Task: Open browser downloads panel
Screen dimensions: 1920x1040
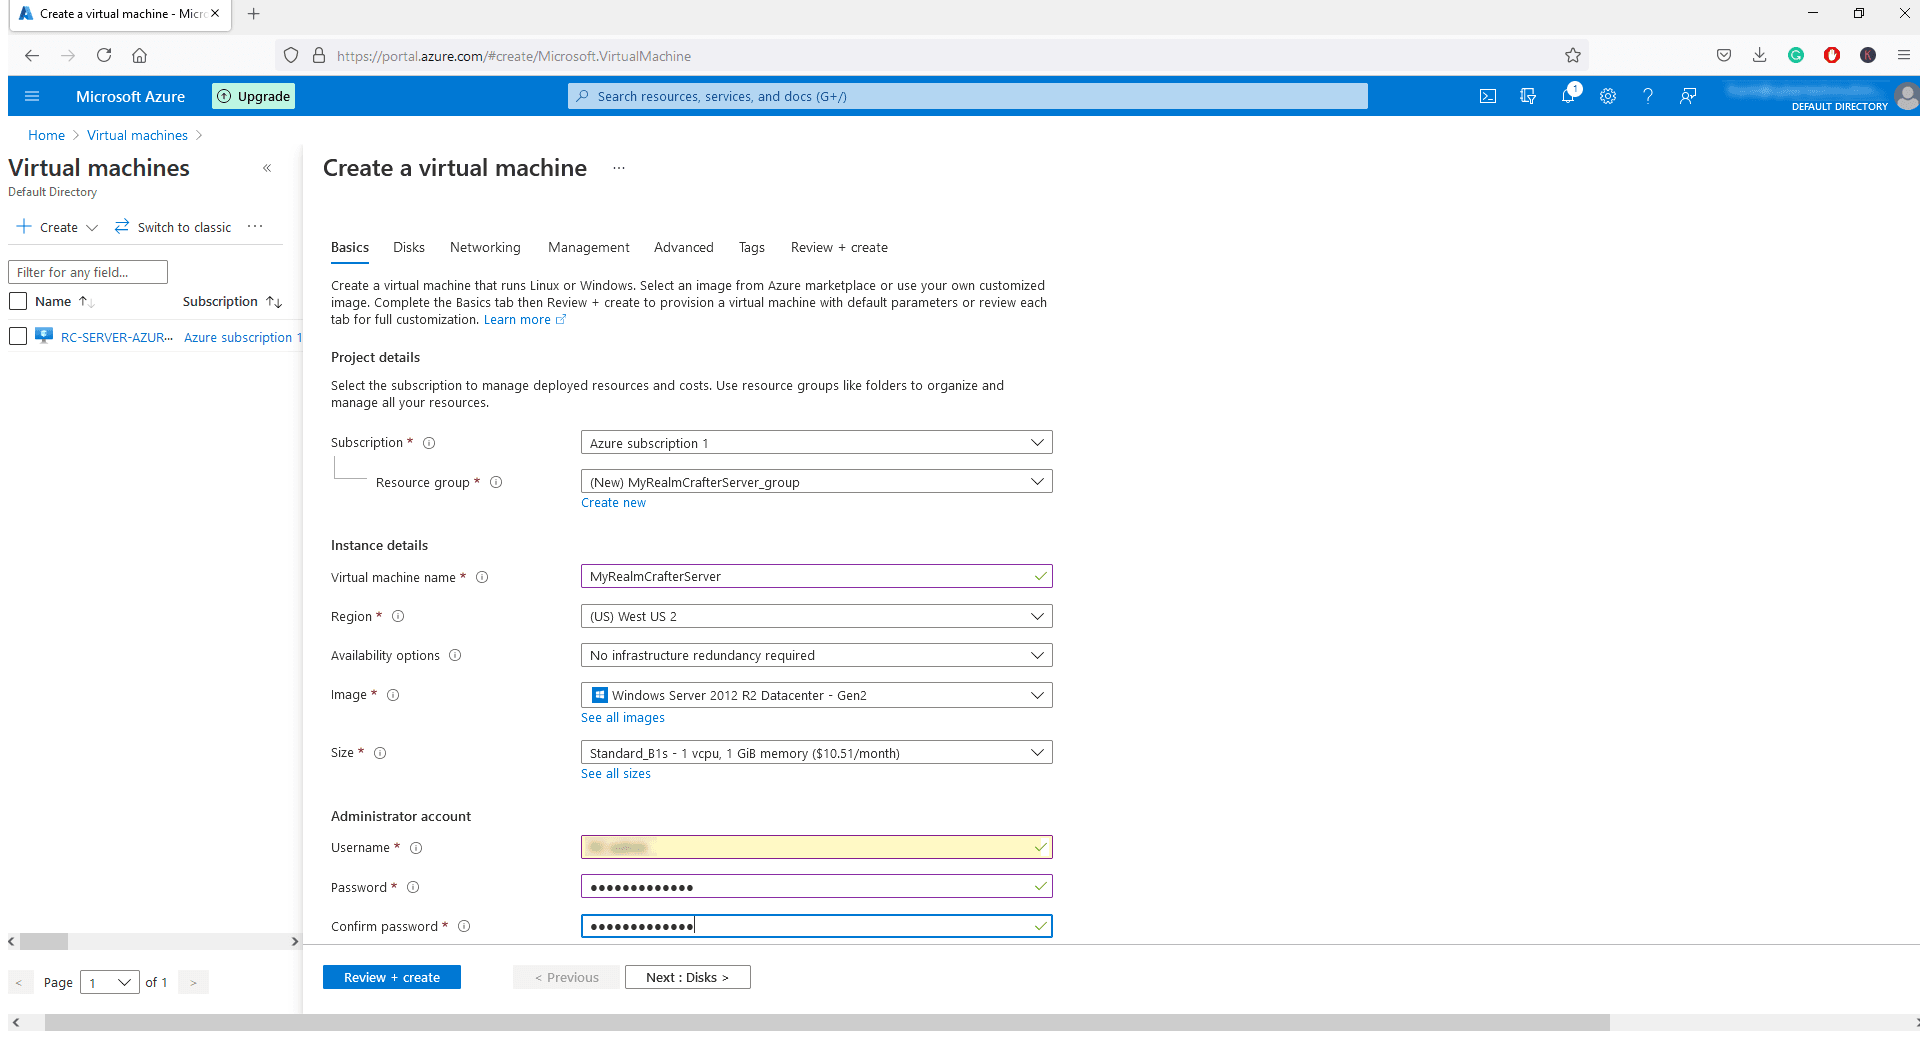Action: 1760,56
